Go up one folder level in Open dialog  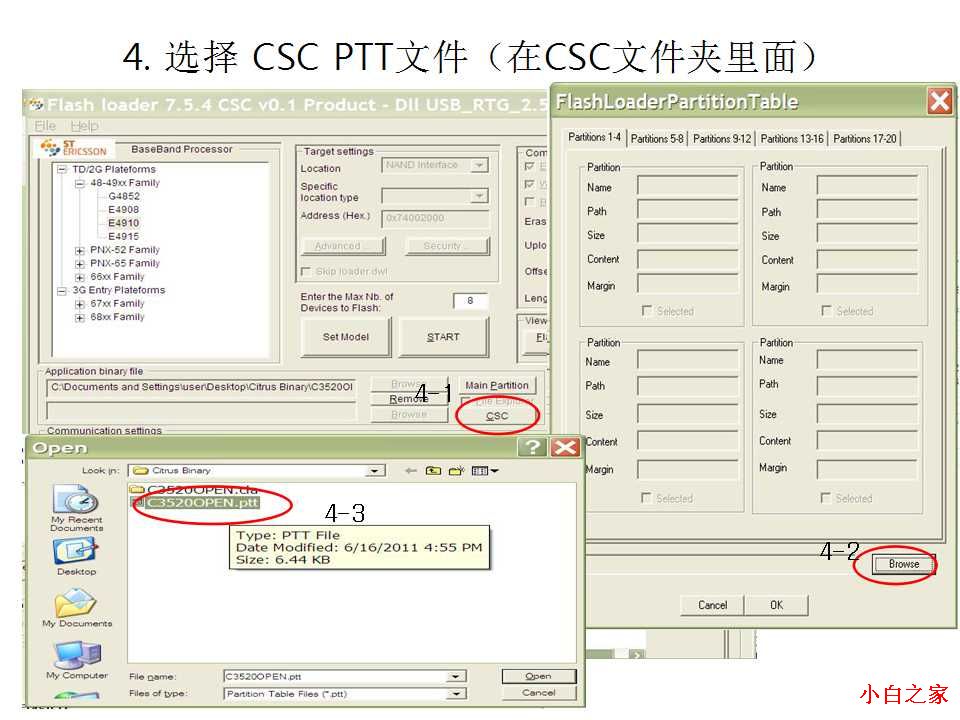pos(433,470)
